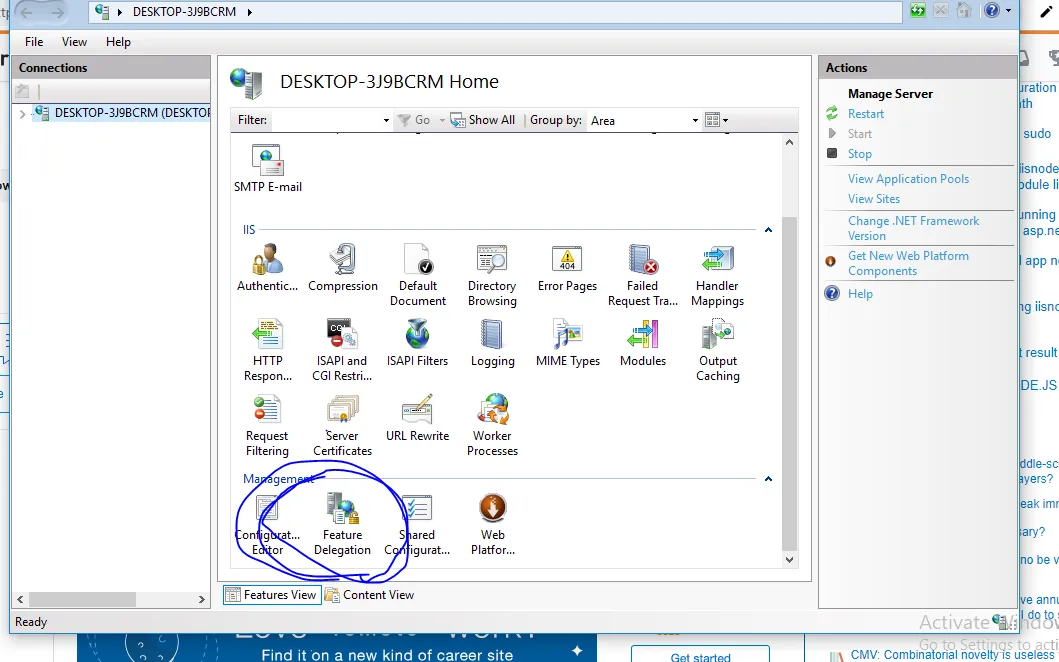Open the Logging feature
Viewport: 1059px width, 662px height.
[x=492, y=343]
